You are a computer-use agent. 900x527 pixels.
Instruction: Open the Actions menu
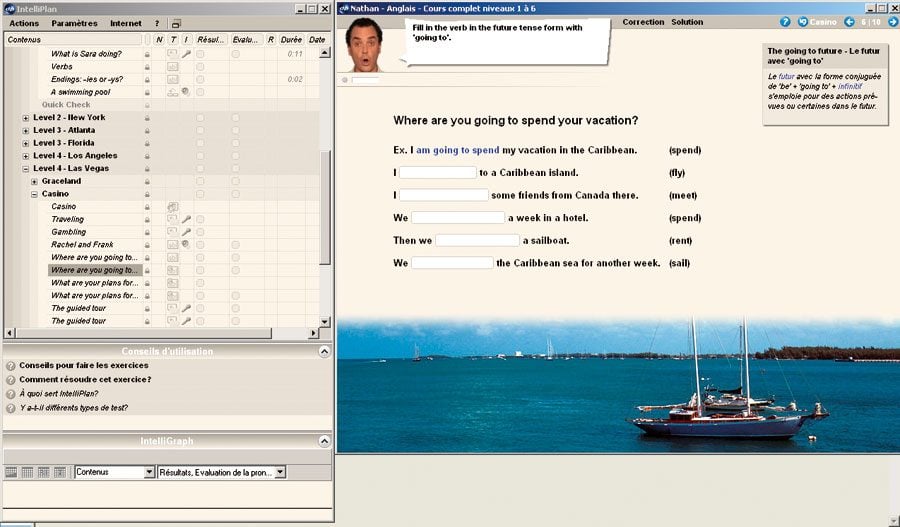pos(24,23)
